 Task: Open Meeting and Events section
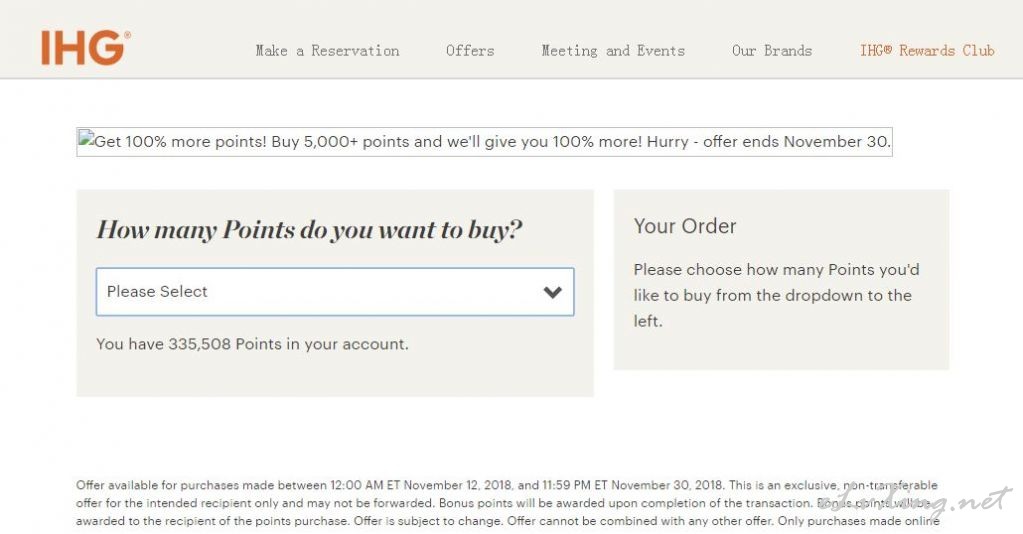tap(613, 51)
